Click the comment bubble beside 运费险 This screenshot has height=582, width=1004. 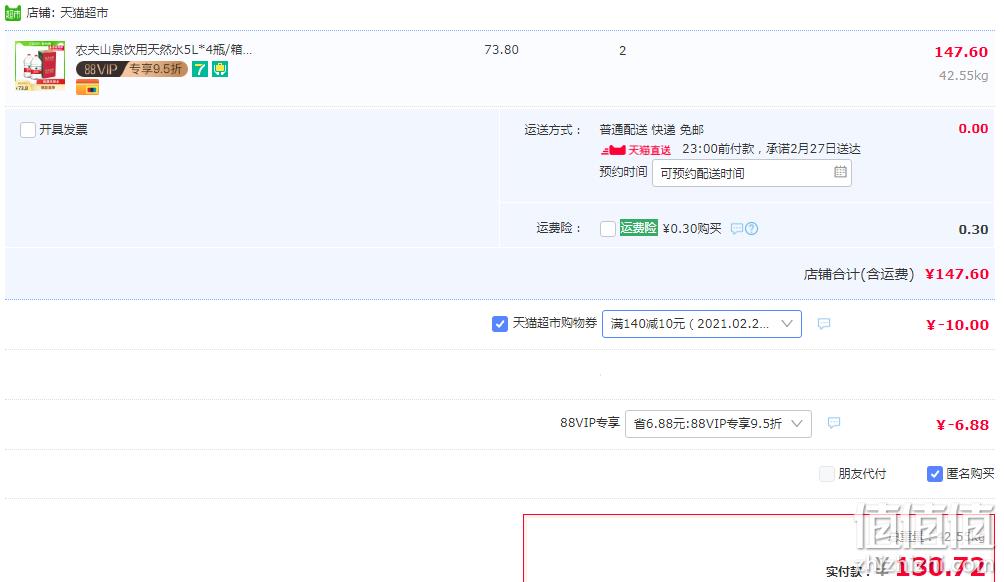coord(737,229)
